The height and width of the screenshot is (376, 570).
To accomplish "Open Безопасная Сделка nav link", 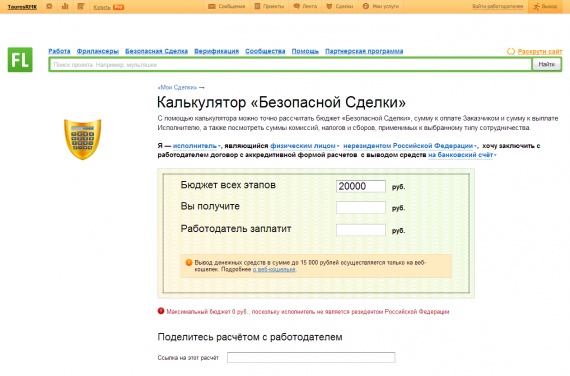I will pos(156,51).
